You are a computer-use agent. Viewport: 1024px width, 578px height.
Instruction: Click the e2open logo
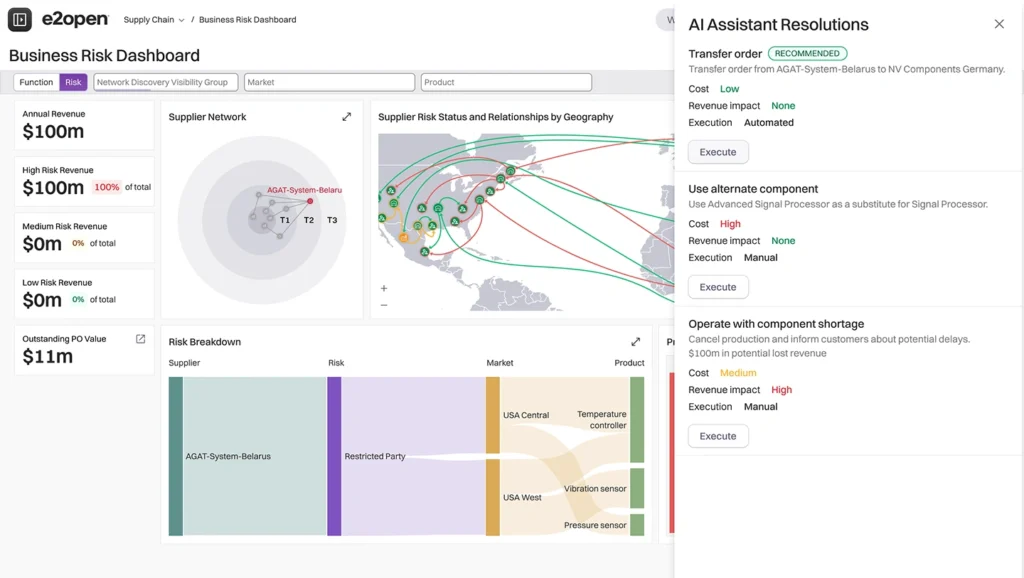[75, 20]
